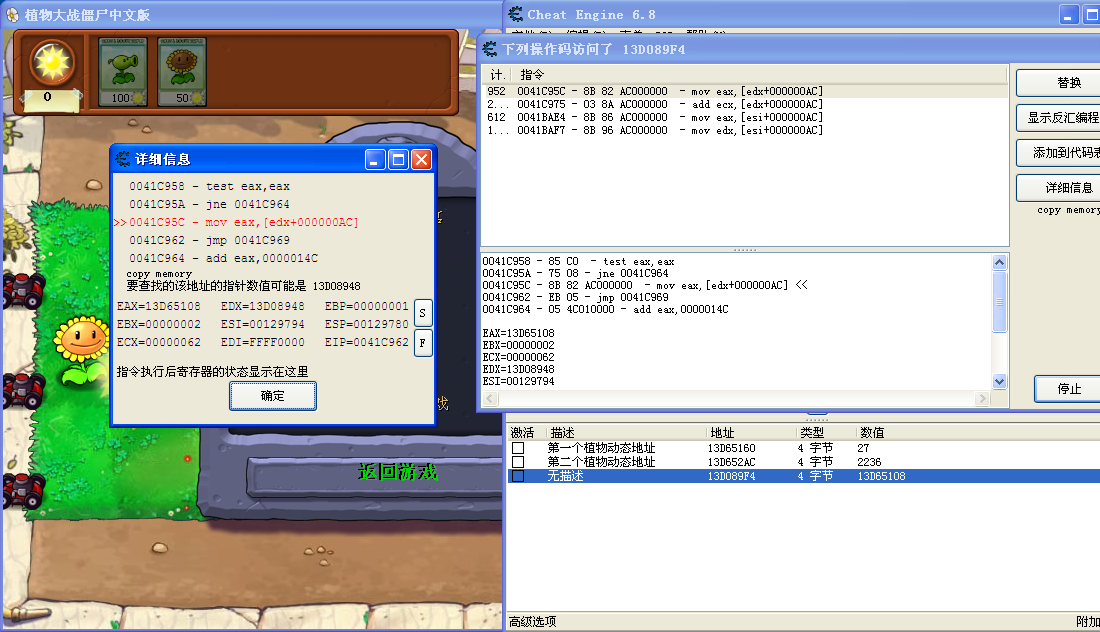
Task: Select the Peashooter seed packet costing 100
Action: (123, 72)
